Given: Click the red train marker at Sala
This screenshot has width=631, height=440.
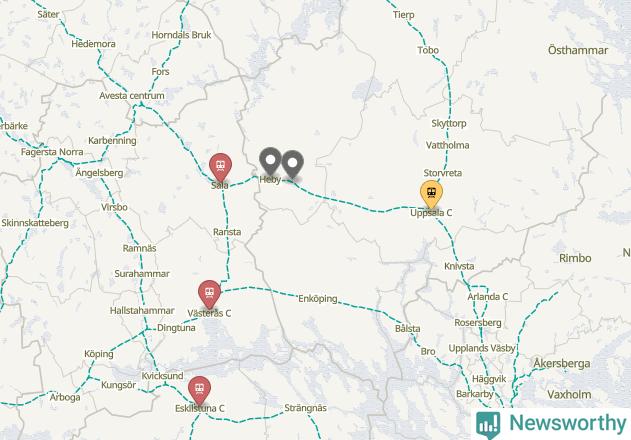Looking at the screenshot, I should 220,167.
